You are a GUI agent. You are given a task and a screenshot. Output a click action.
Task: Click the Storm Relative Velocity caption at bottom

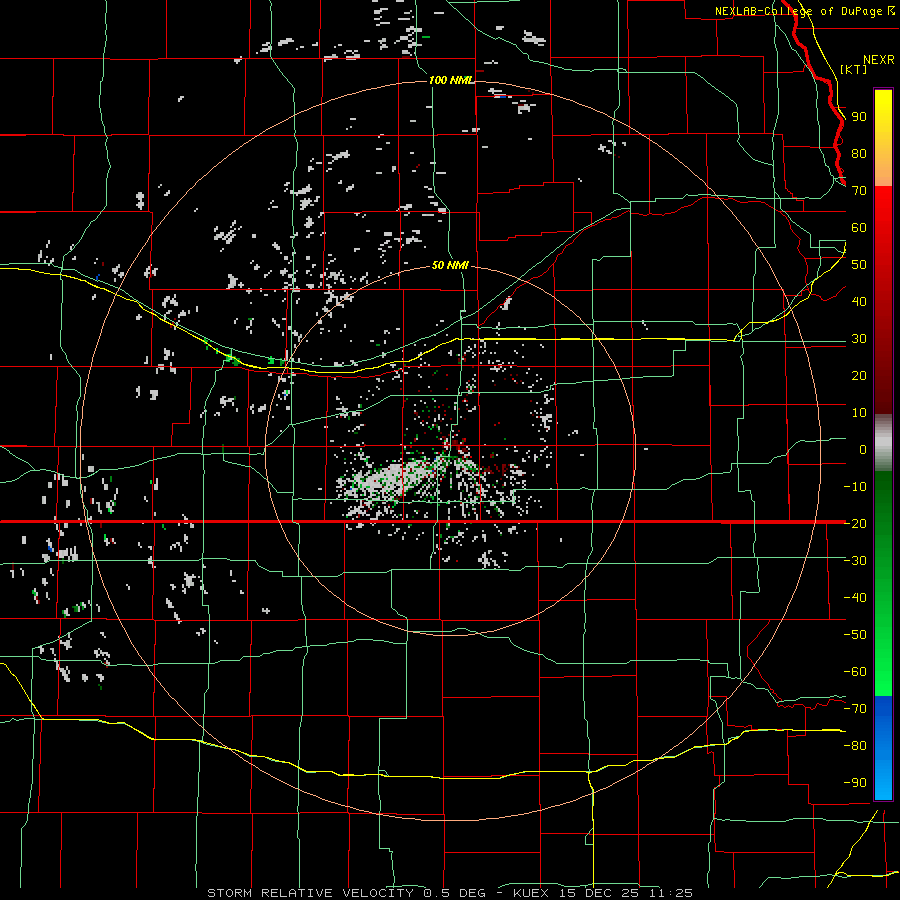coord(449,893)
